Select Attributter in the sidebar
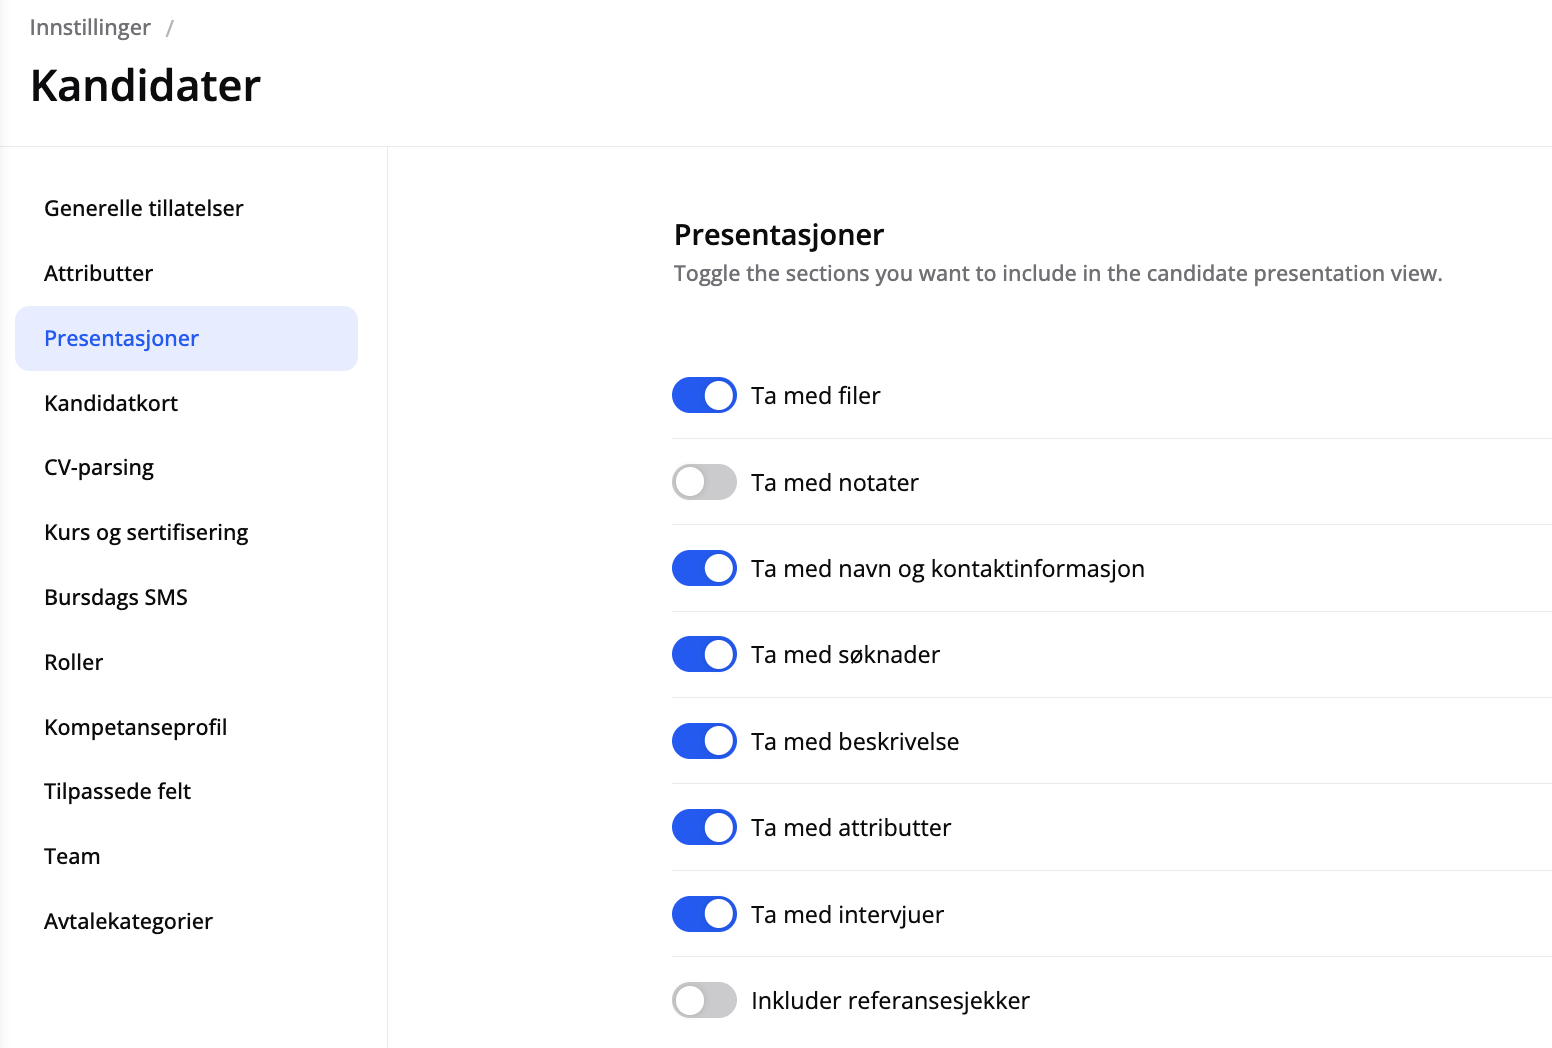Screen dimensions: 1552x1048 99,273
